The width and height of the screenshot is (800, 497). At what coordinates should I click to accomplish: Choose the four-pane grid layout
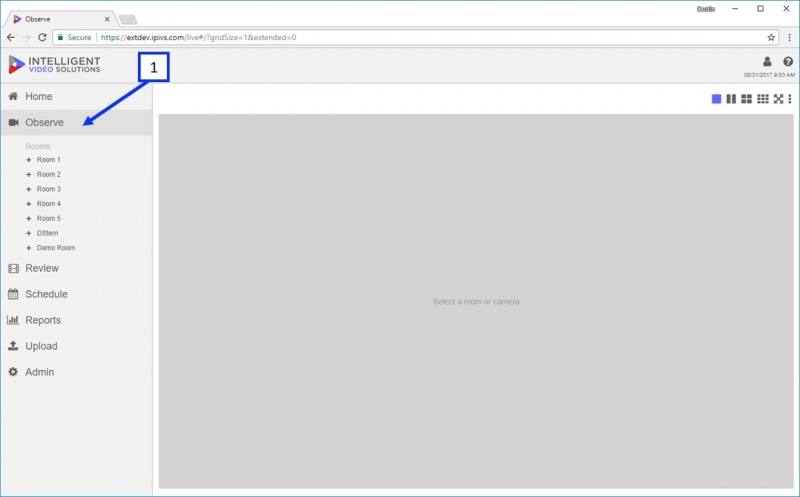point(746,99)
